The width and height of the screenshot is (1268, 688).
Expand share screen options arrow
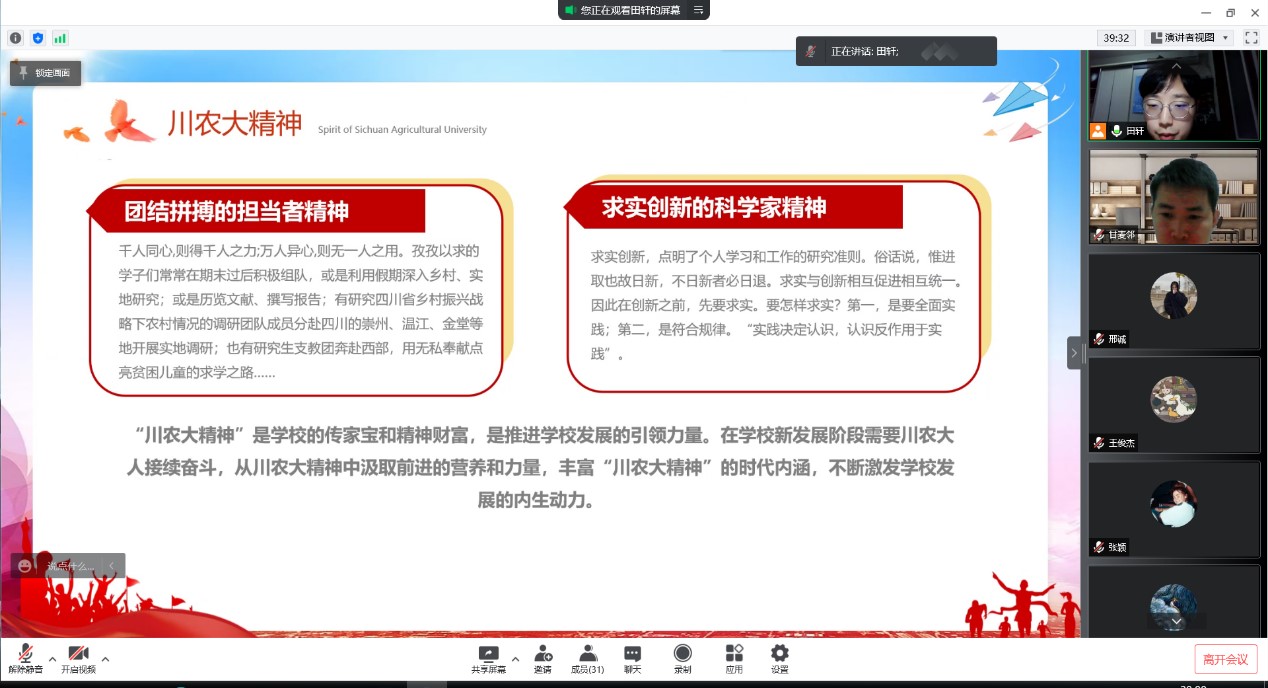[x=516, y=659]
